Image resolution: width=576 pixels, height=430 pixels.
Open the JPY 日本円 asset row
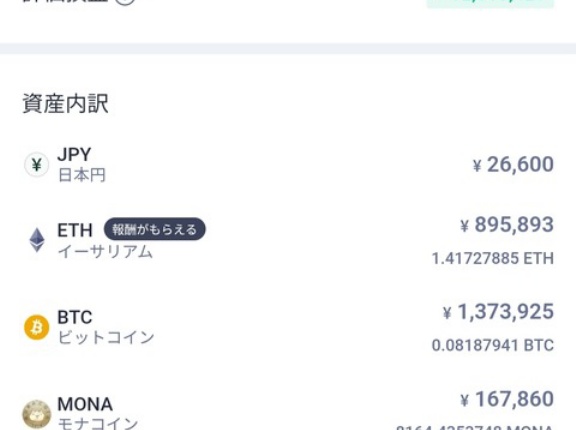coord(288,165)
